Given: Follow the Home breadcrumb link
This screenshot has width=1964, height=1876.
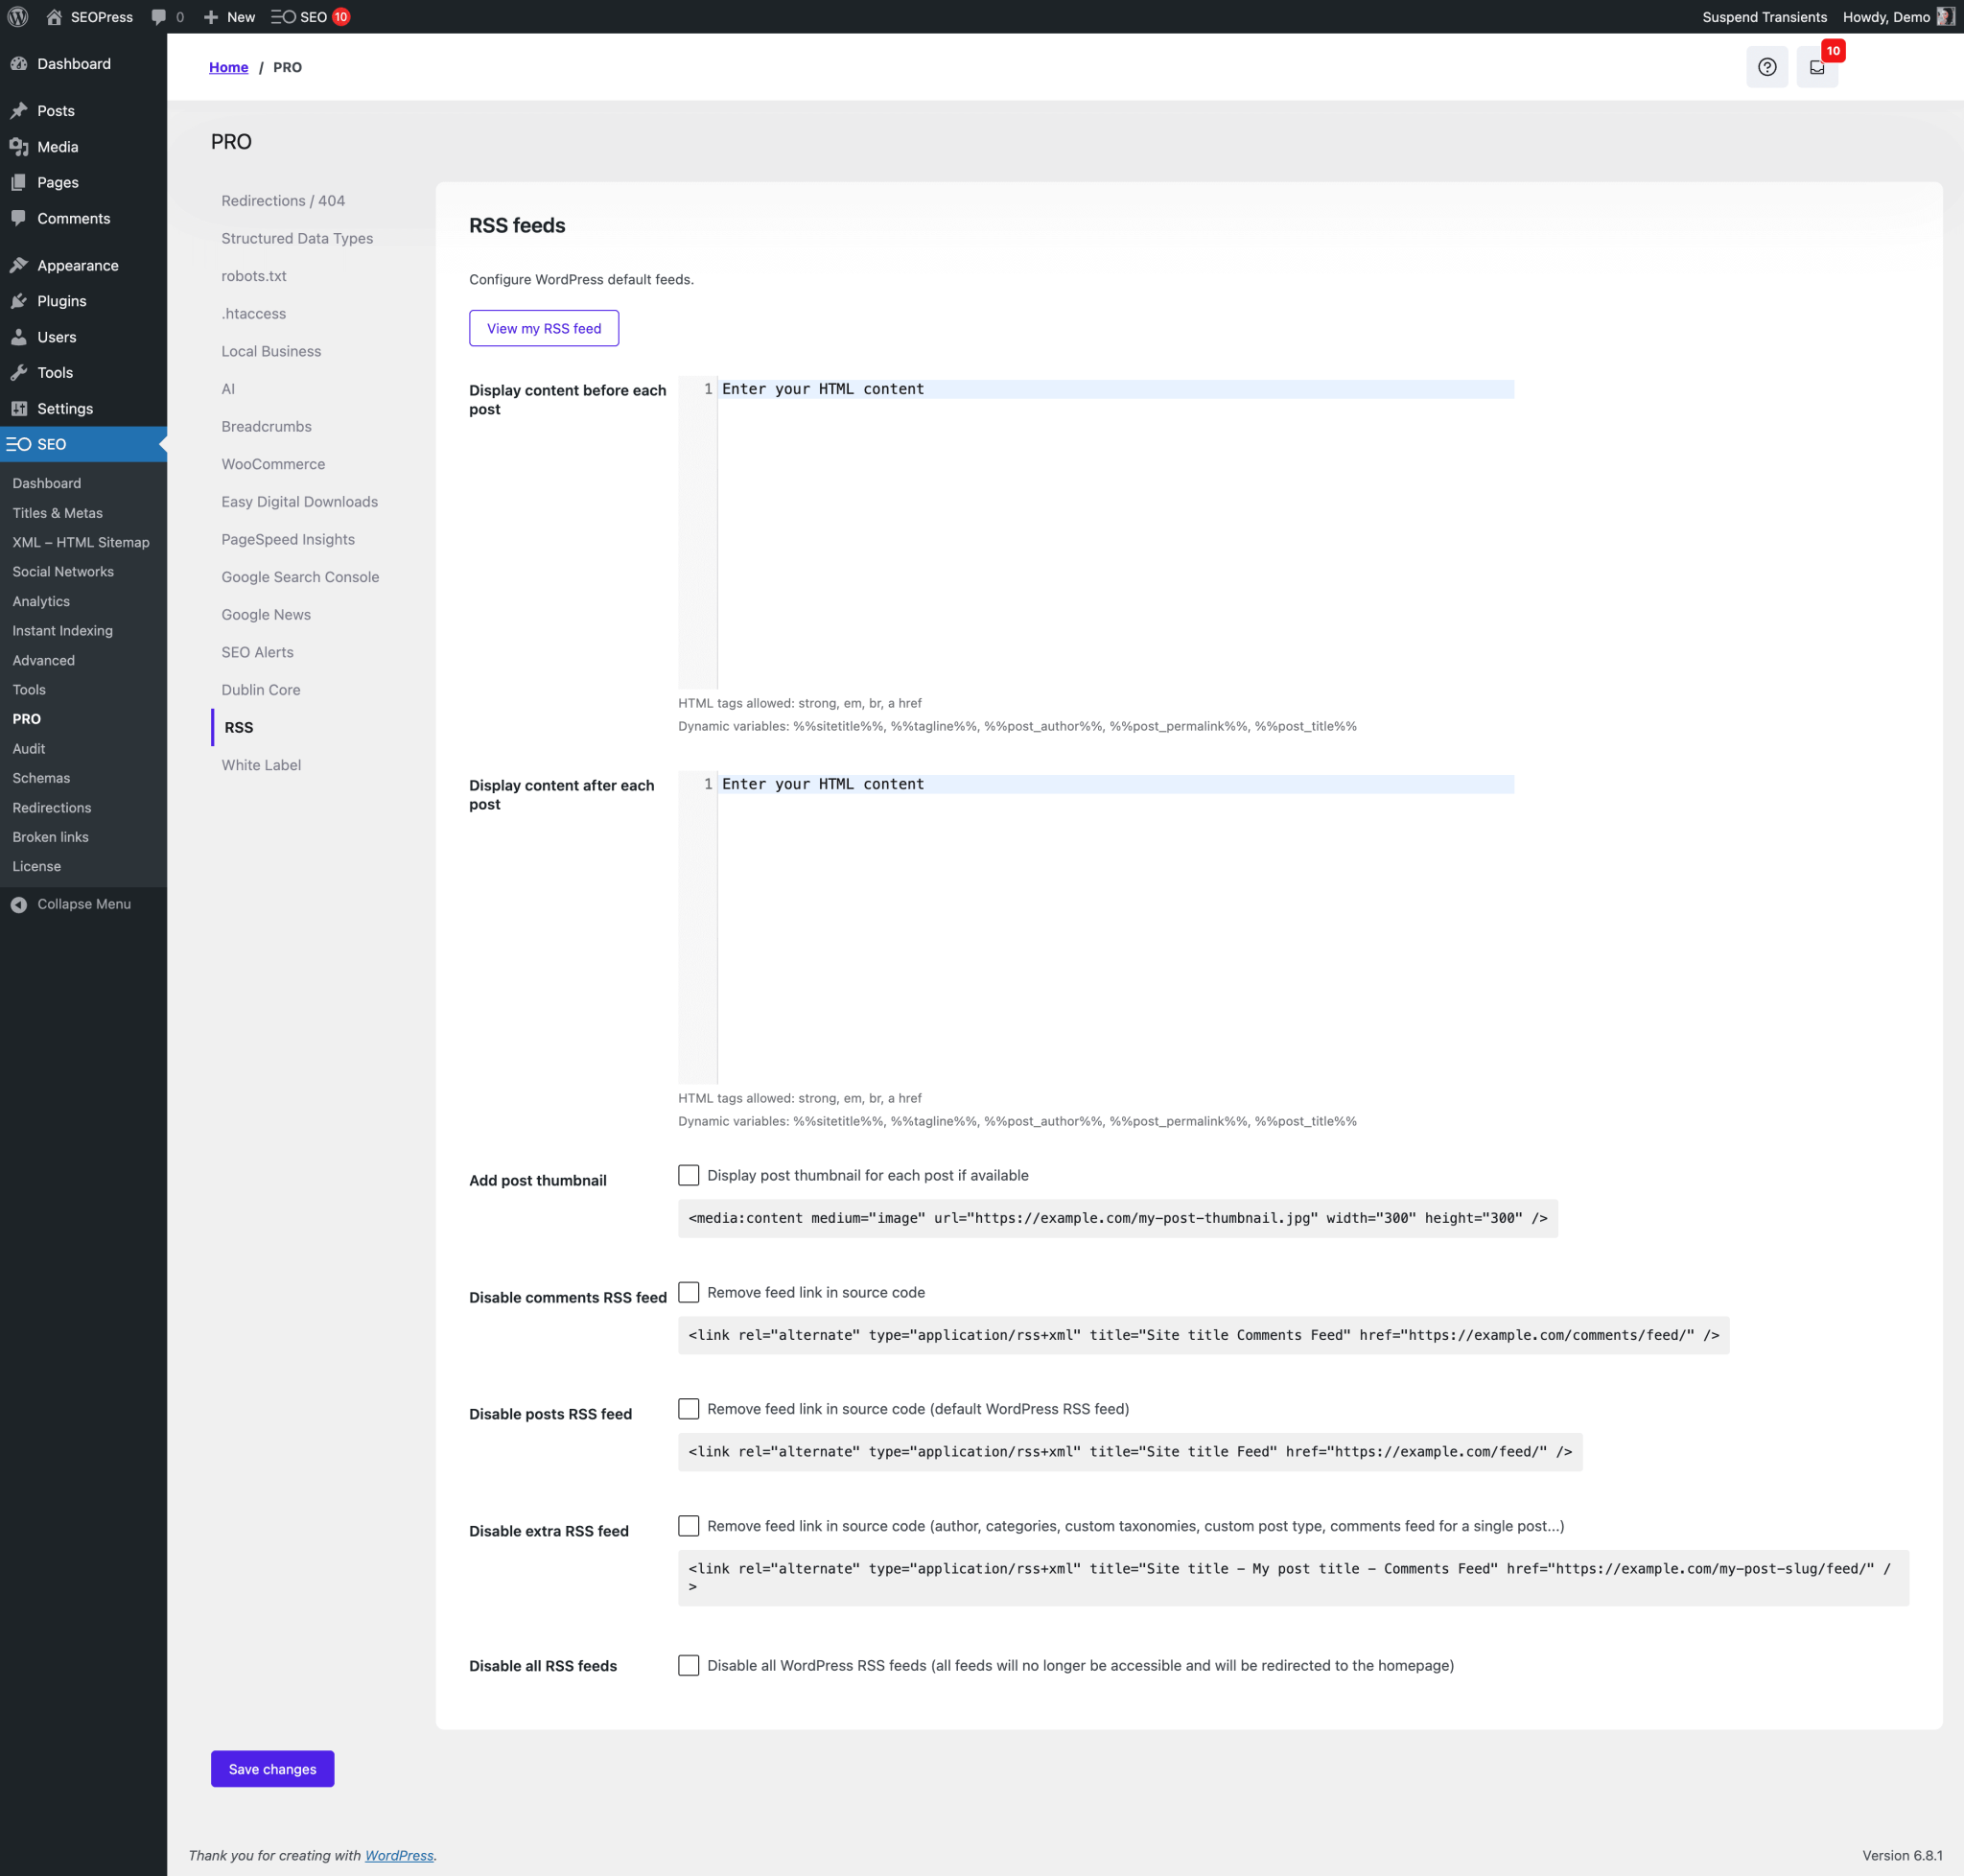Looking at the screenshot, I should tap(228, 67).
